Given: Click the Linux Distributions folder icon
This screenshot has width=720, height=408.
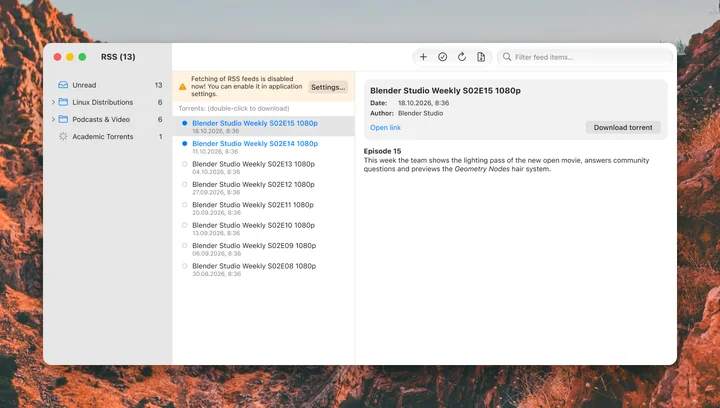Looking at the screenshot, I should 63,102.
